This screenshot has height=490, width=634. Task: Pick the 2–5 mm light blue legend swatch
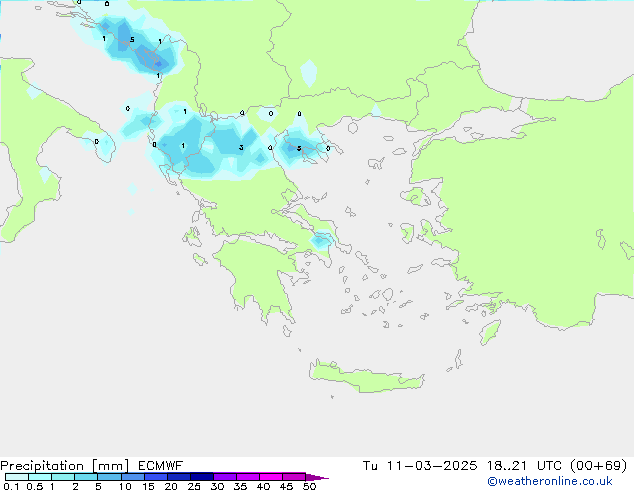tap(86, 477)
